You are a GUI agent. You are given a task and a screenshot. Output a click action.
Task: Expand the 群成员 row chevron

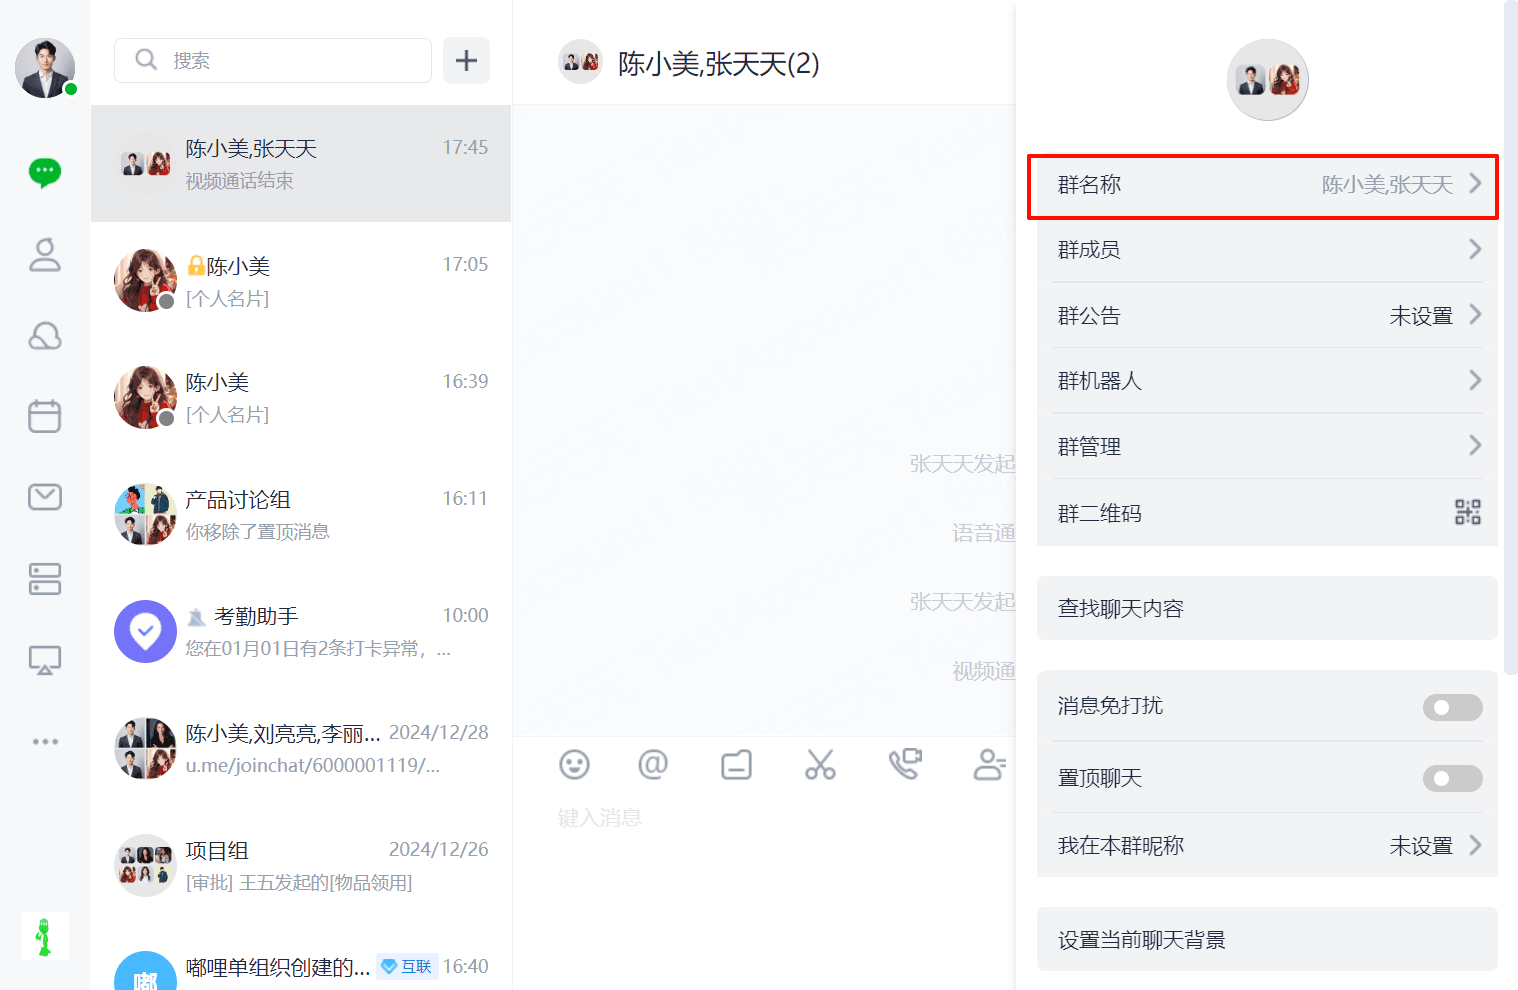click(1475, 249)
